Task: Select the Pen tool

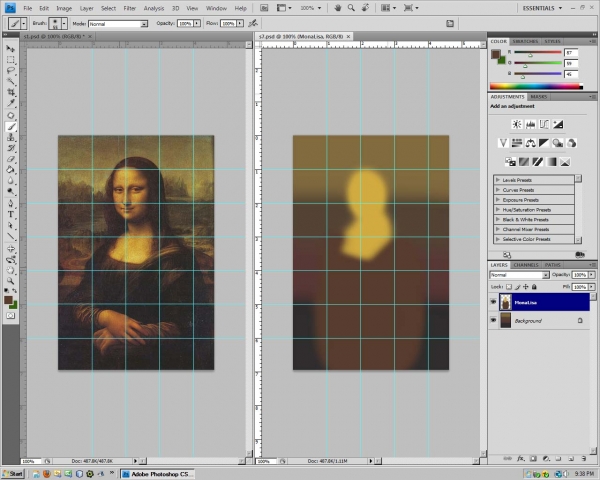Action: [10, 203]
